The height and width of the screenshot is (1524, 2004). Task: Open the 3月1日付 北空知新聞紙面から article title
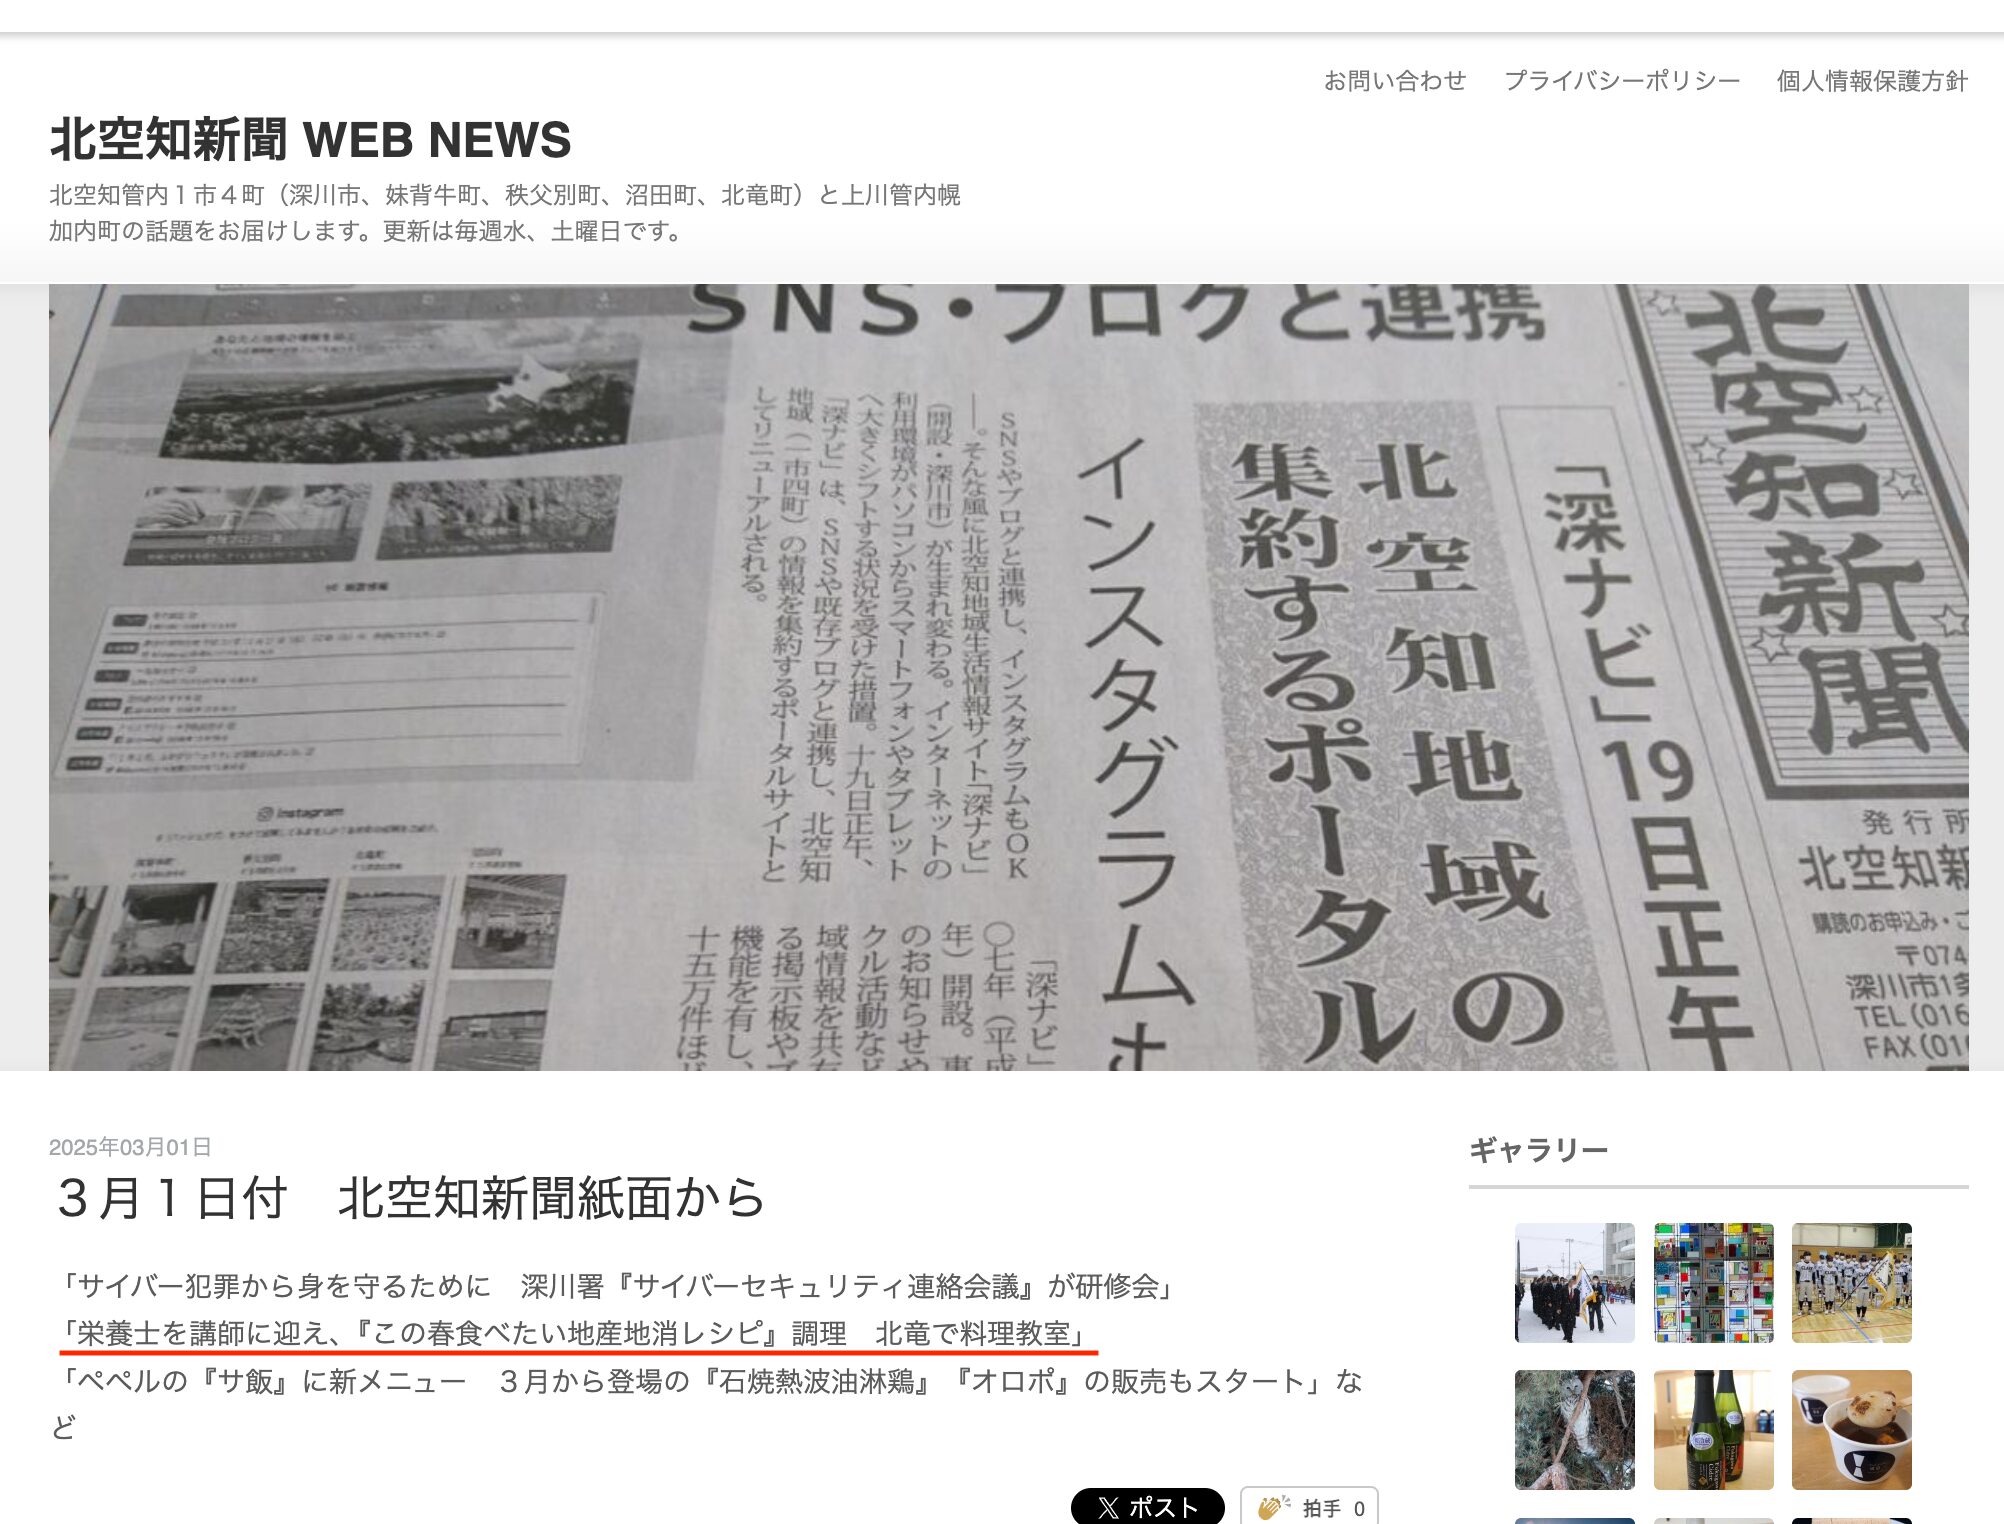[x=411, y=1198]
